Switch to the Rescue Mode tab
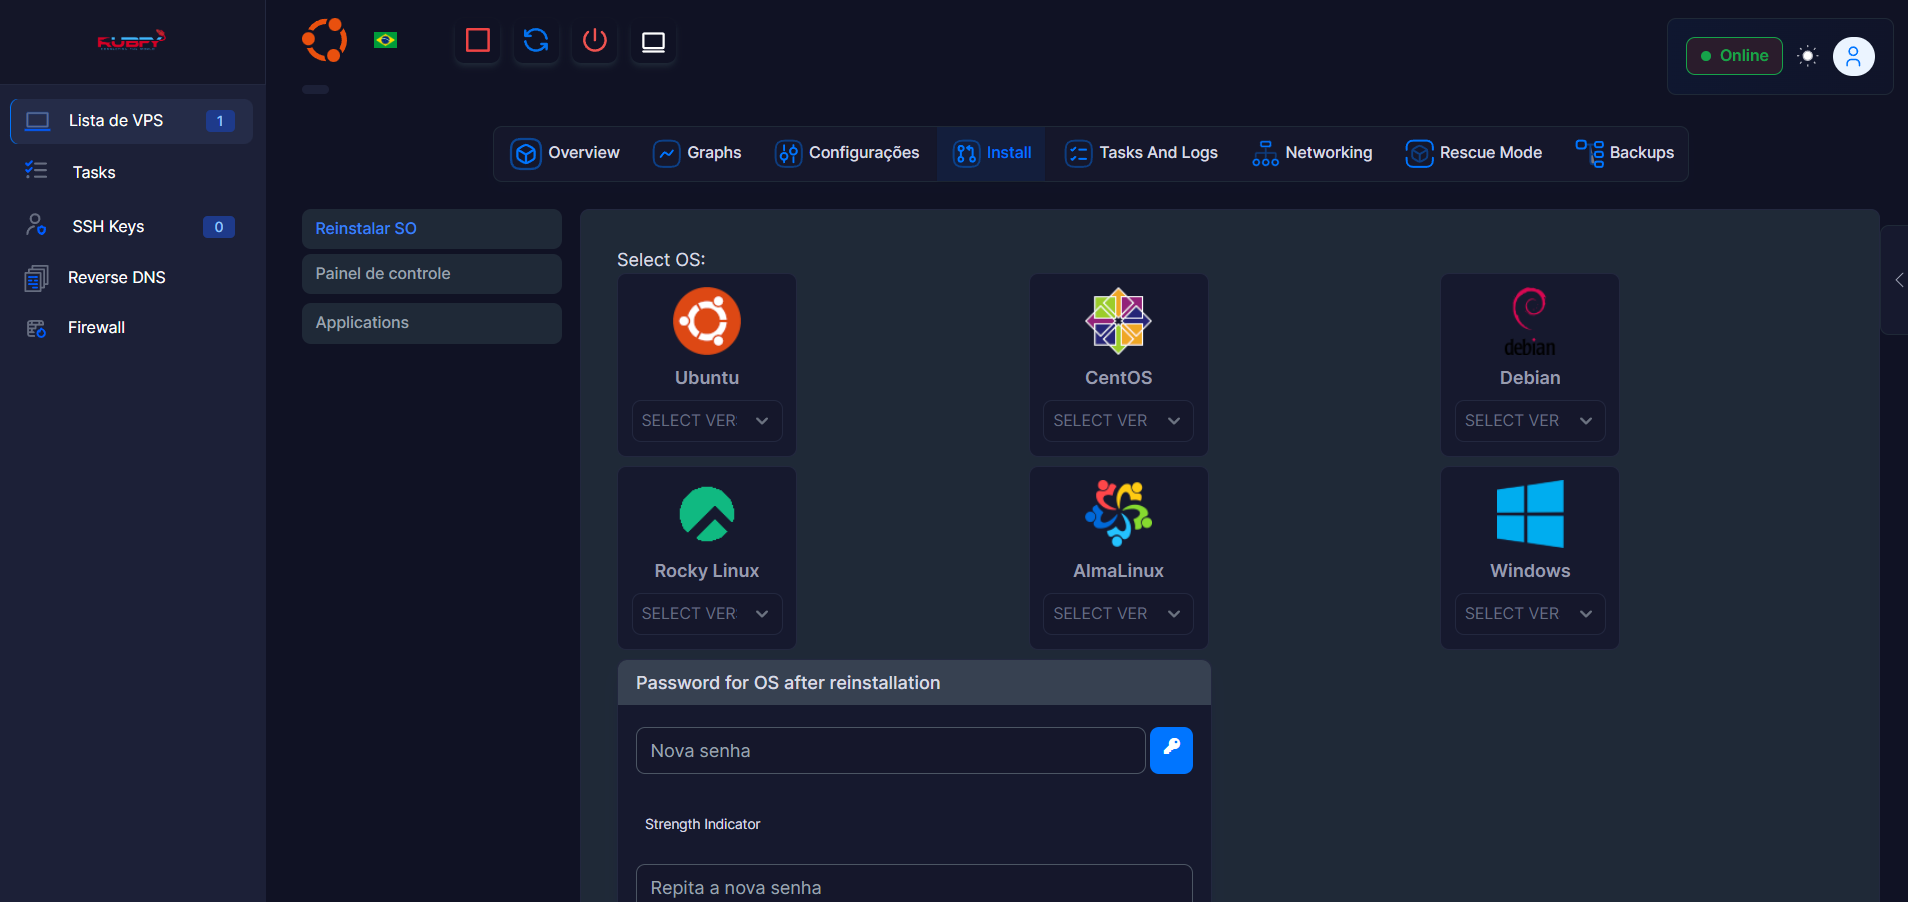 point(1474,153)
